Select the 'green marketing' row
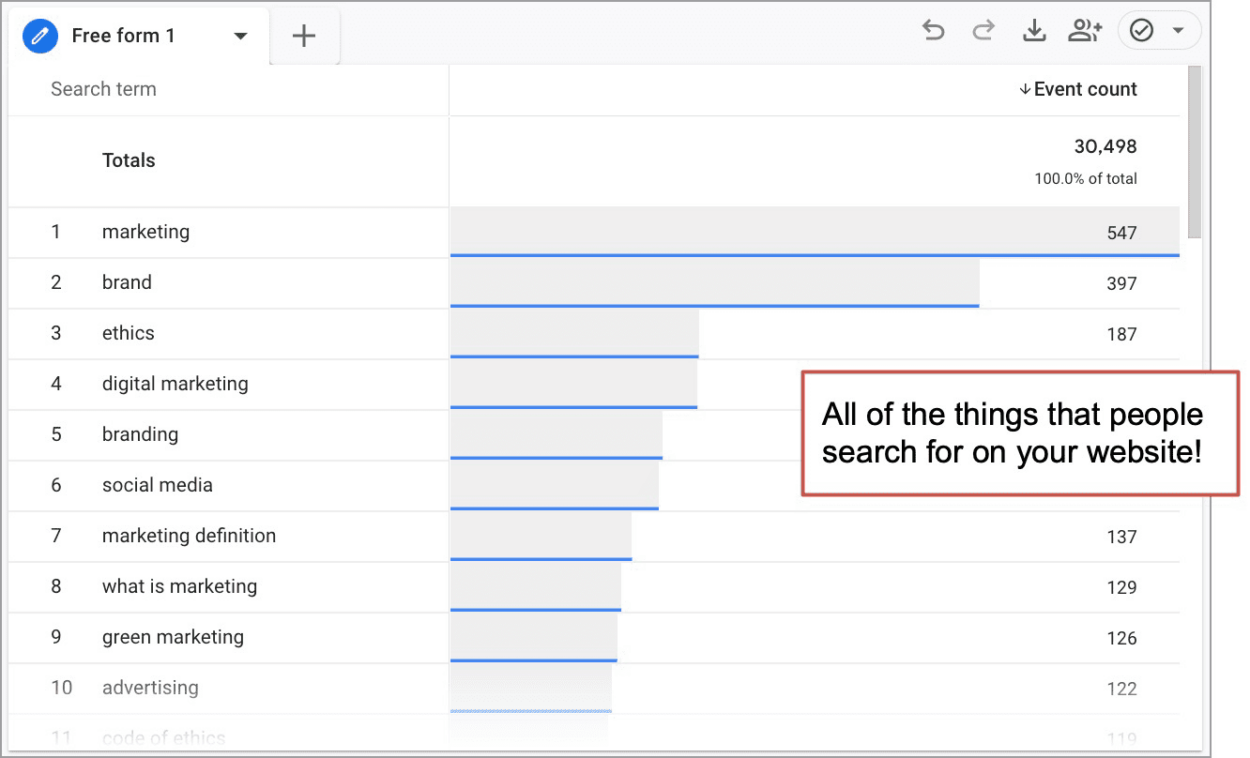Screen dimensions: 1250x758 click(x=173, y=637)
